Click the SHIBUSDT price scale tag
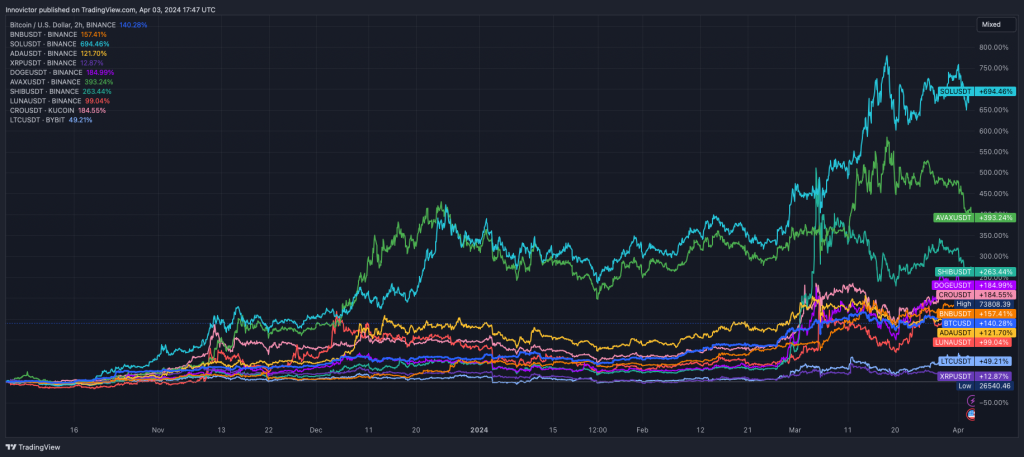Viewport: 1024px width, 457px height. (x=975, y=271)
